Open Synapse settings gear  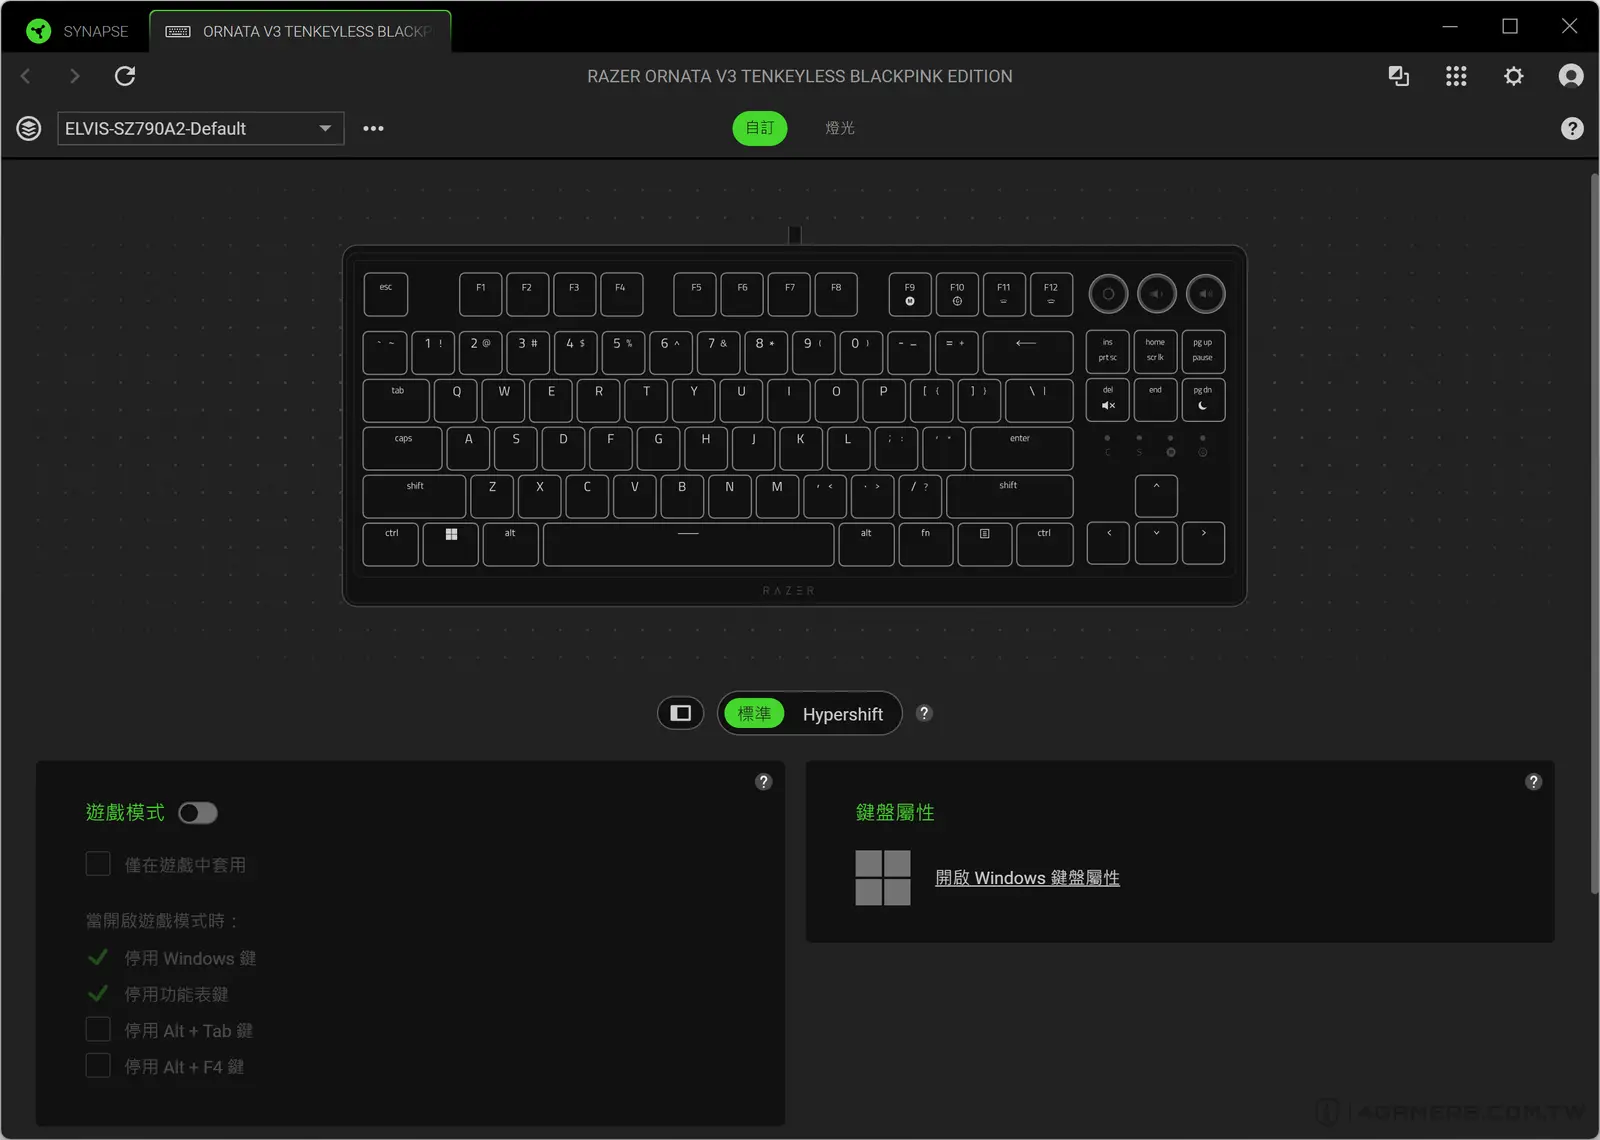(1514, 76)
